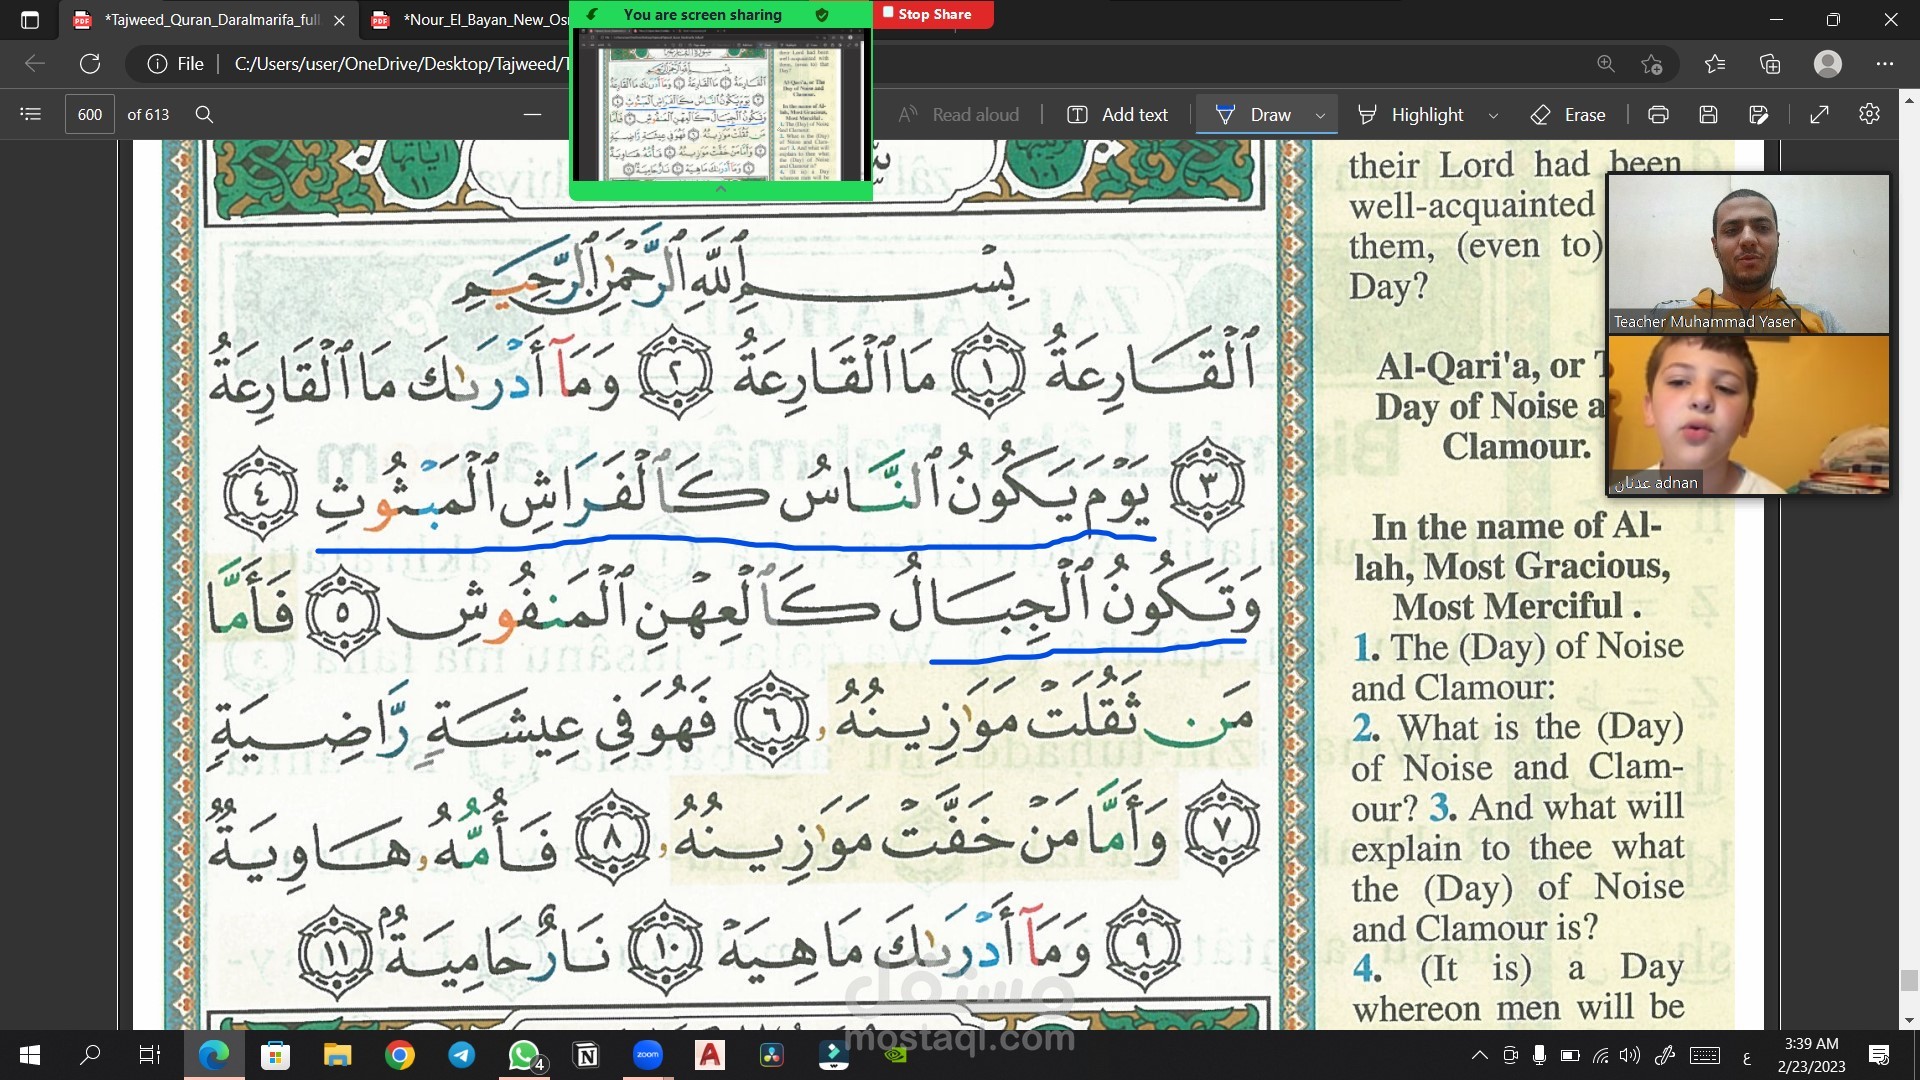Click the scrollbar up arrow
This screenshot has height=1080, width=1920.
[x=1909, y=100]
